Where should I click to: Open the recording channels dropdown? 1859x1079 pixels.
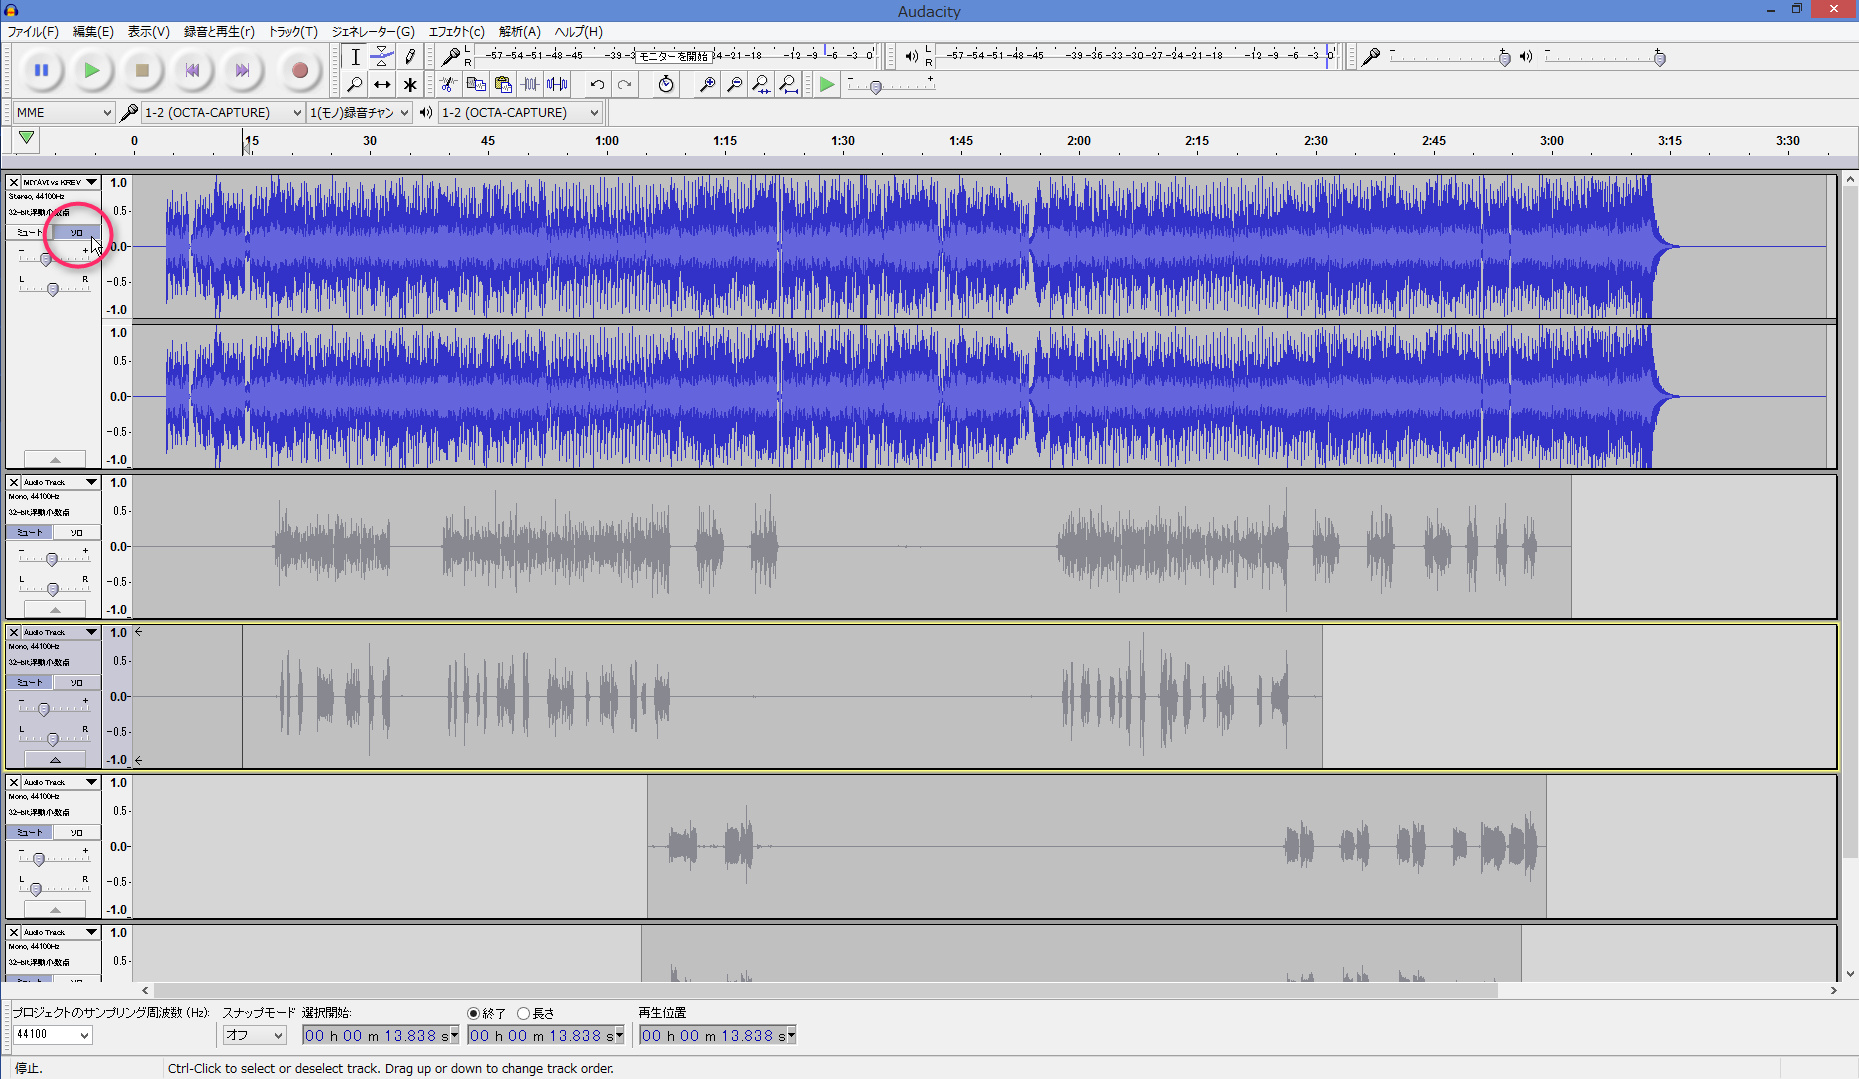(x=359, y=112)
